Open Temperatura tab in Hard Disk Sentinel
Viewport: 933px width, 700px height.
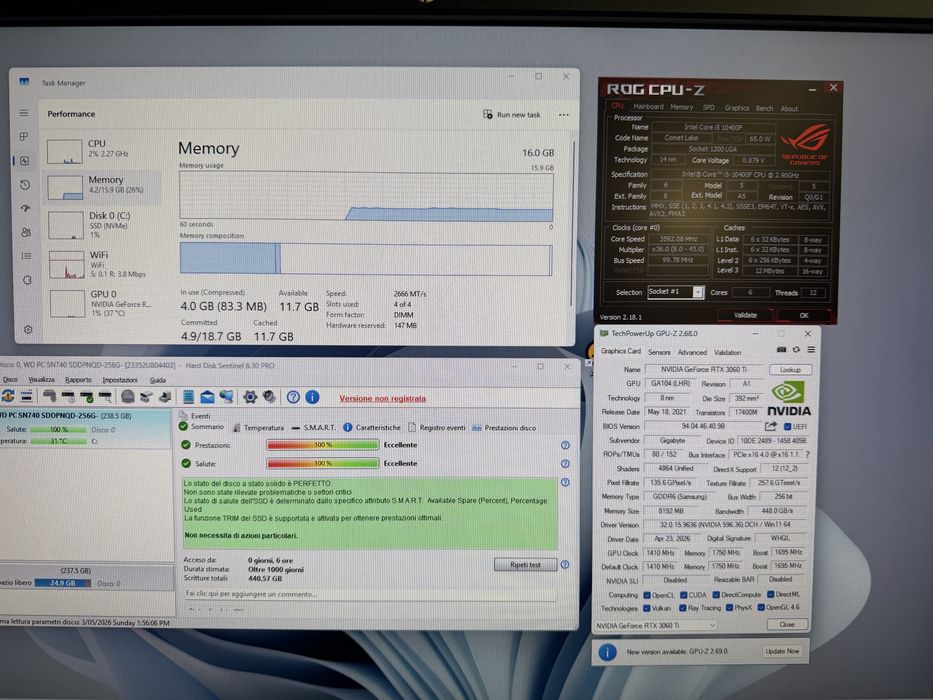pos(258,427)
